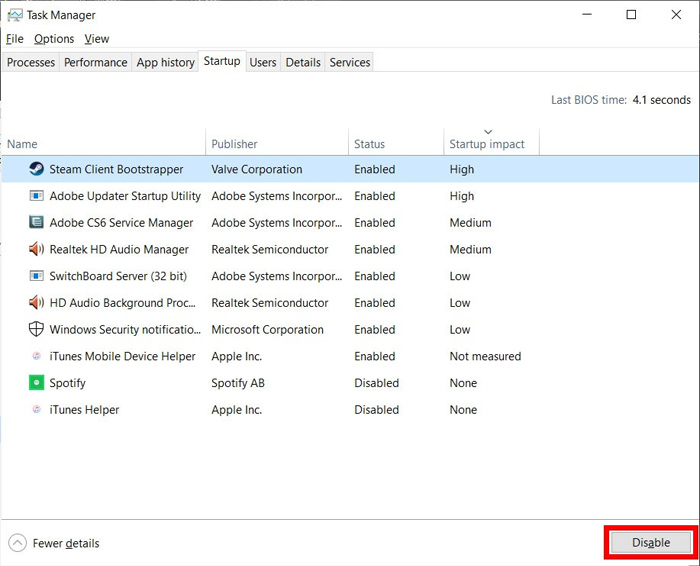Open the Options menu
700x566 pixels.
54,39
